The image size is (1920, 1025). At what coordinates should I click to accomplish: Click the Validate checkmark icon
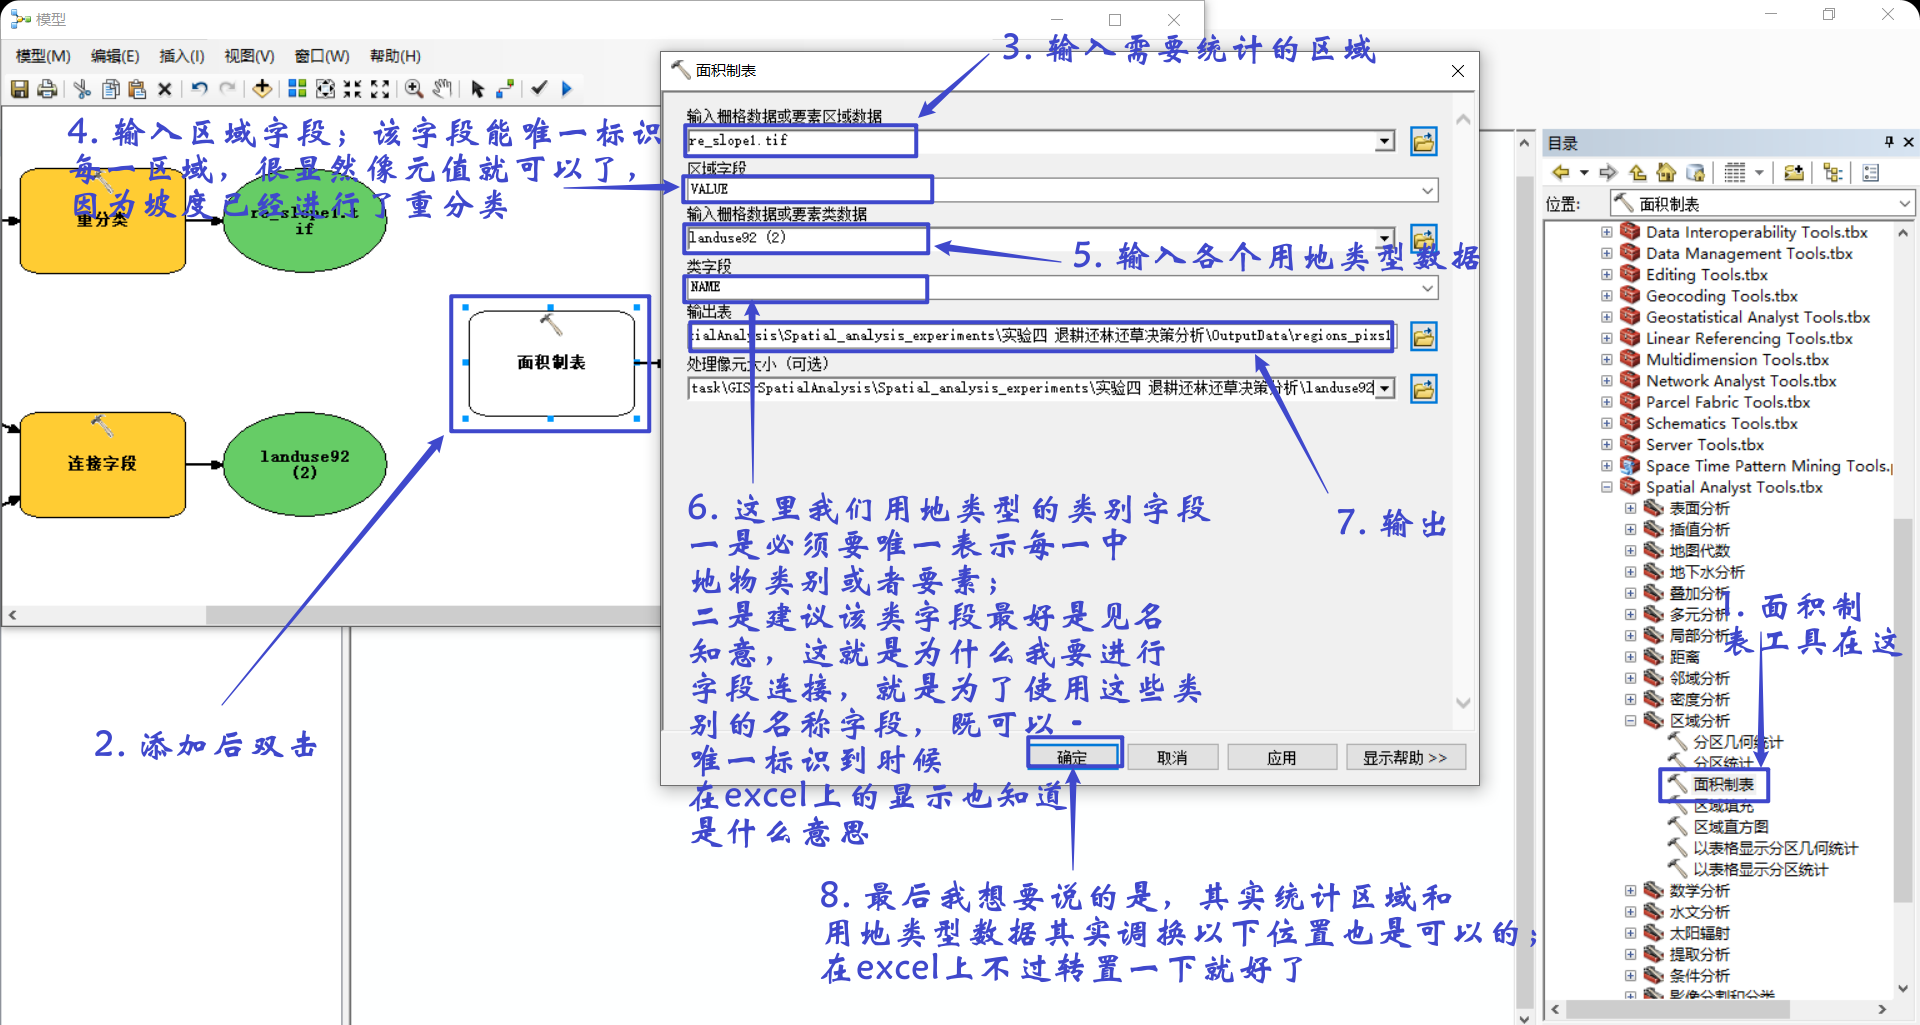[539, 89]
